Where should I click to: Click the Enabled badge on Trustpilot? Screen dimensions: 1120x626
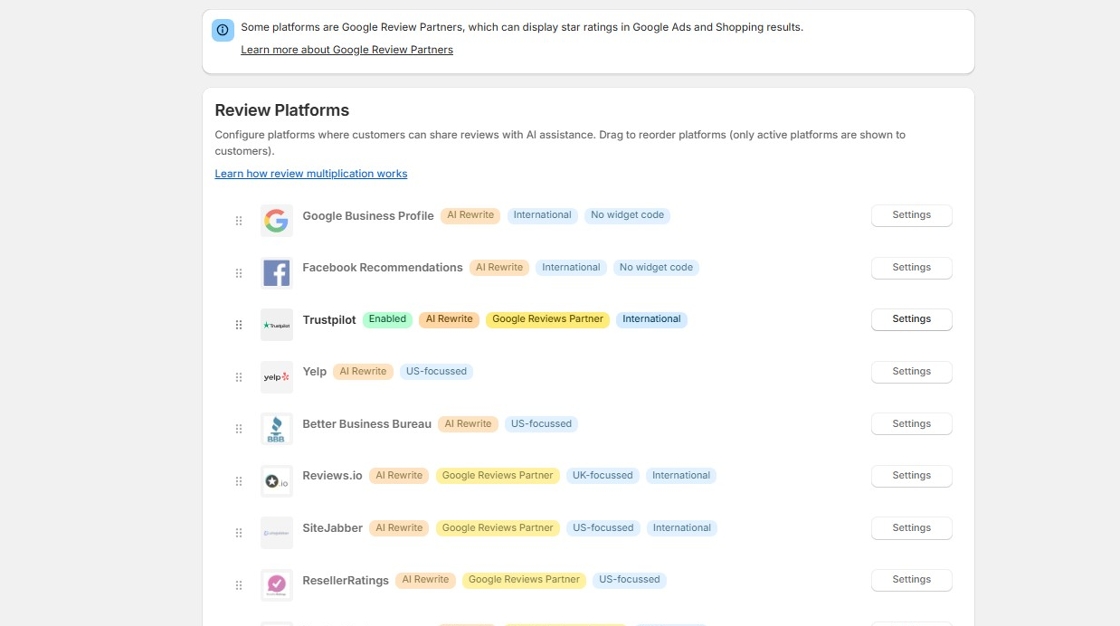pyautogui.click(x=387, y=318)
